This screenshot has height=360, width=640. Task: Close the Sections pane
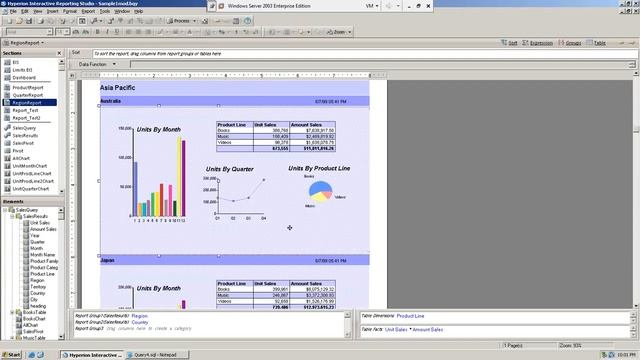point(59,53)
